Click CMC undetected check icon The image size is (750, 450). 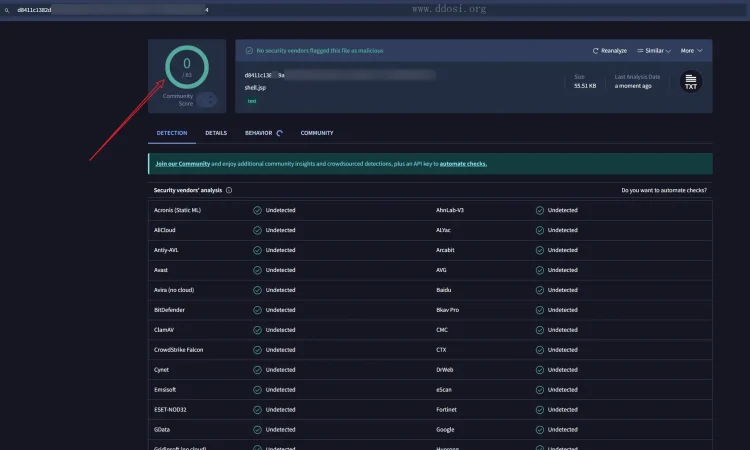point(540,330)
